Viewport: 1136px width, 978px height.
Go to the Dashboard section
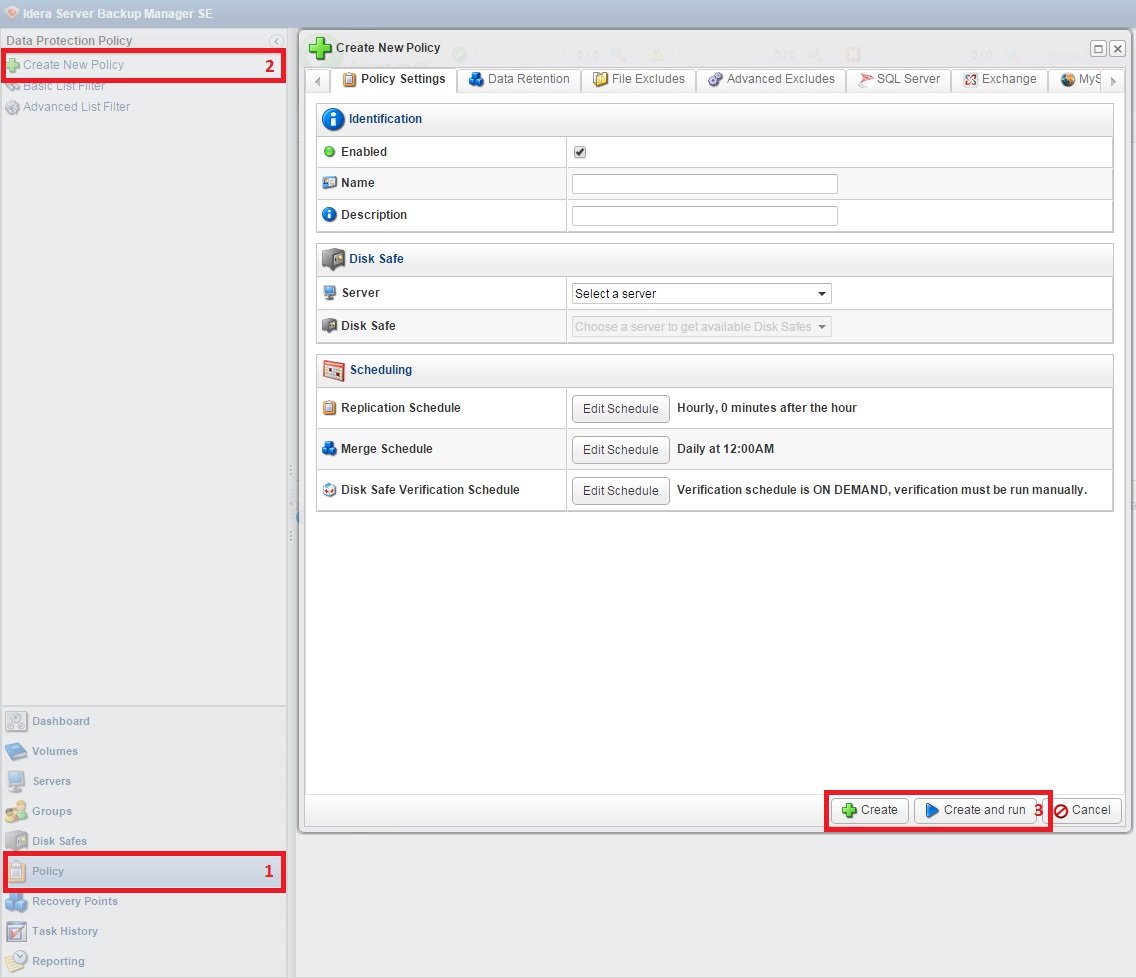click(x=61, y=721)
